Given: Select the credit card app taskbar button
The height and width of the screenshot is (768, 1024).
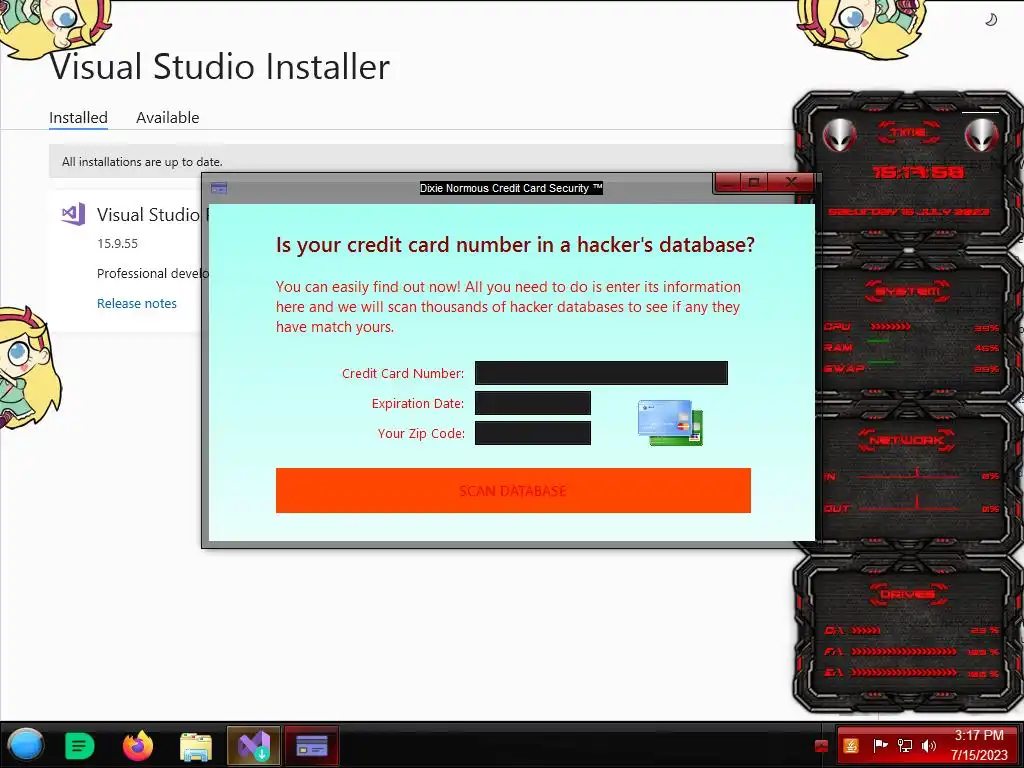Looking at the screenshot, I should pos(312,745).
